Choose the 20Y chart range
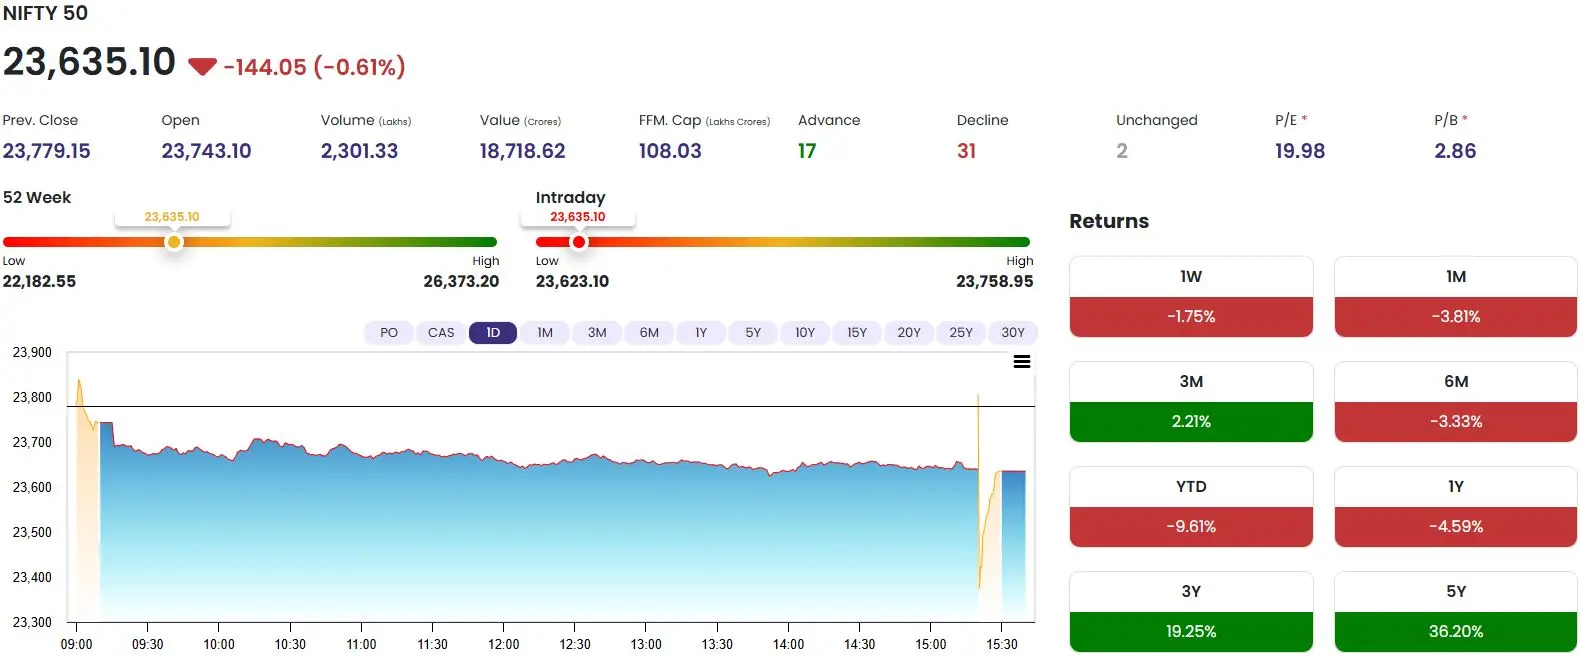The width and height of the screenshot is (1581, 658). (x=909, y=333)
